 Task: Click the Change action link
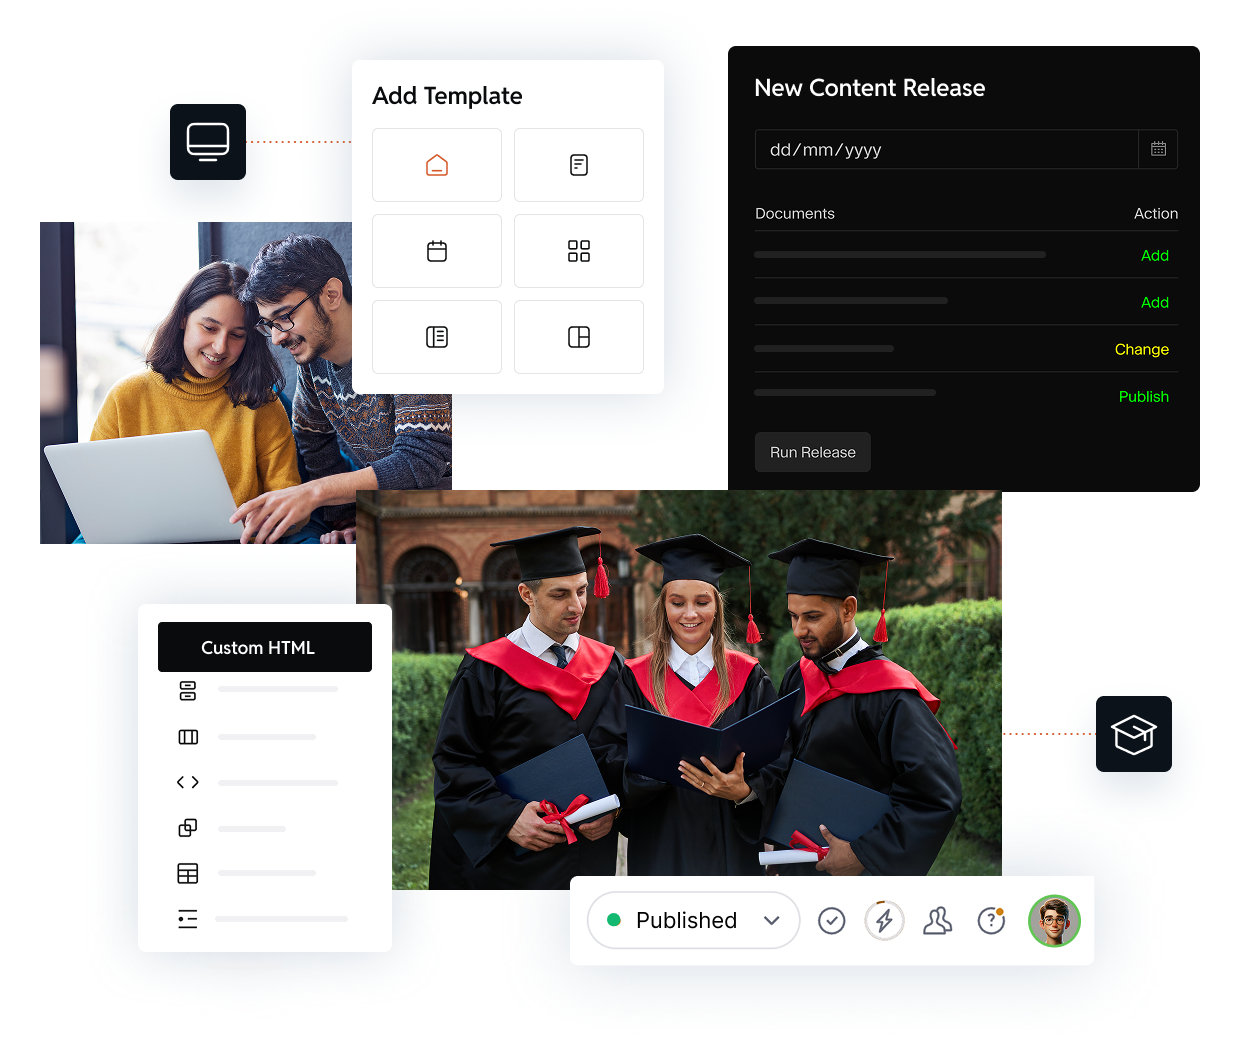coord(1142,350)
